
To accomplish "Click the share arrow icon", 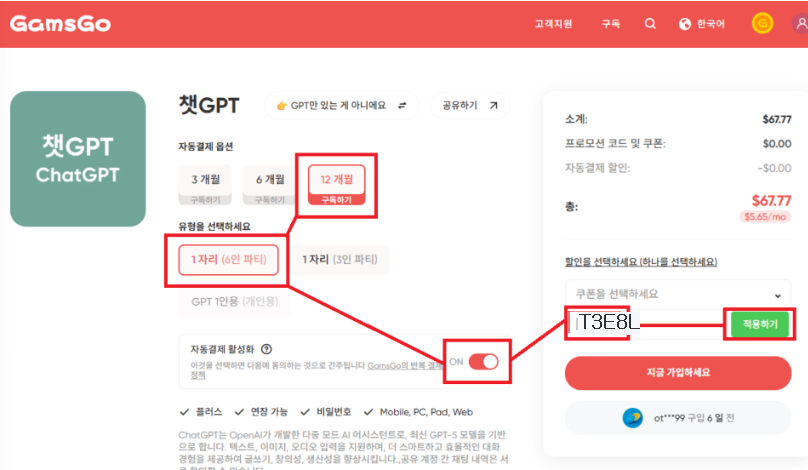I will pyautogui.click(x=494, y=105).
